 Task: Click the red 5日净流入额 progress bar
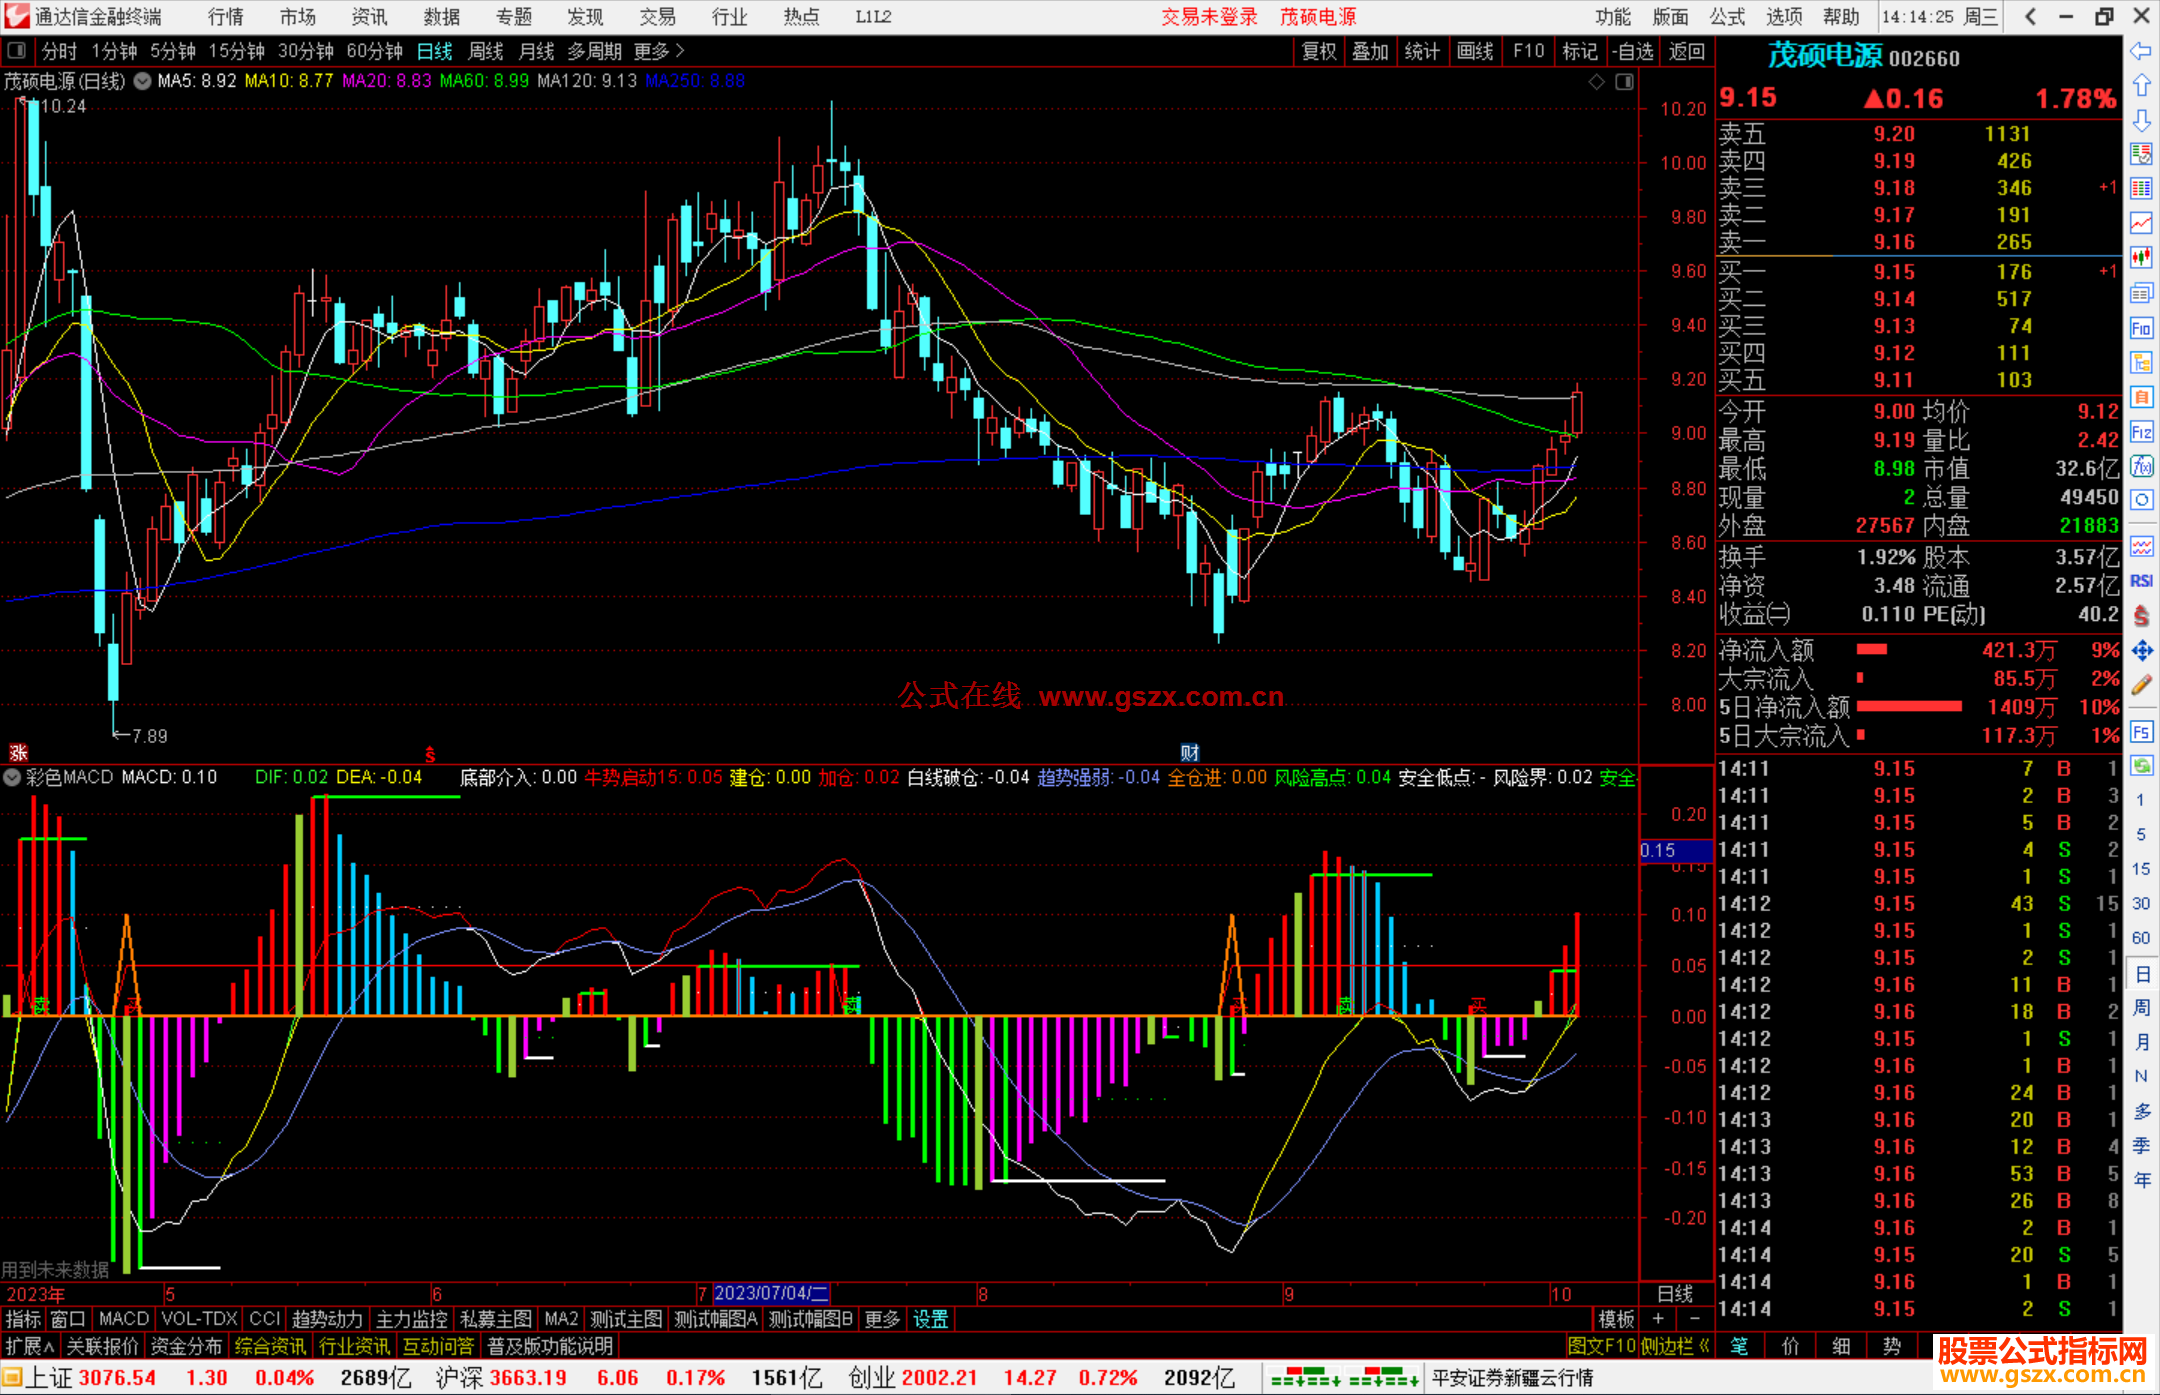[1909, 707]
